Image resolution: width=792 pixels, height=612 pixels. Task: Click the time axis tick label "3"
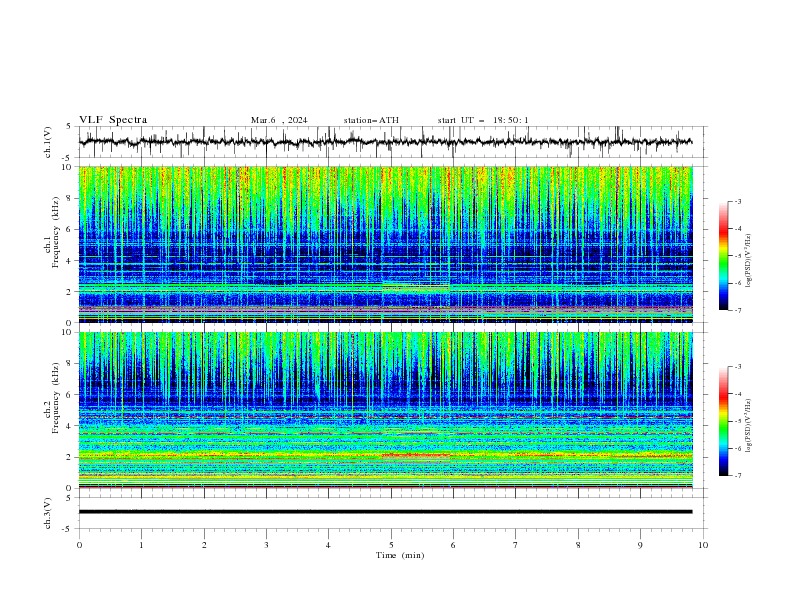point(266,545)
